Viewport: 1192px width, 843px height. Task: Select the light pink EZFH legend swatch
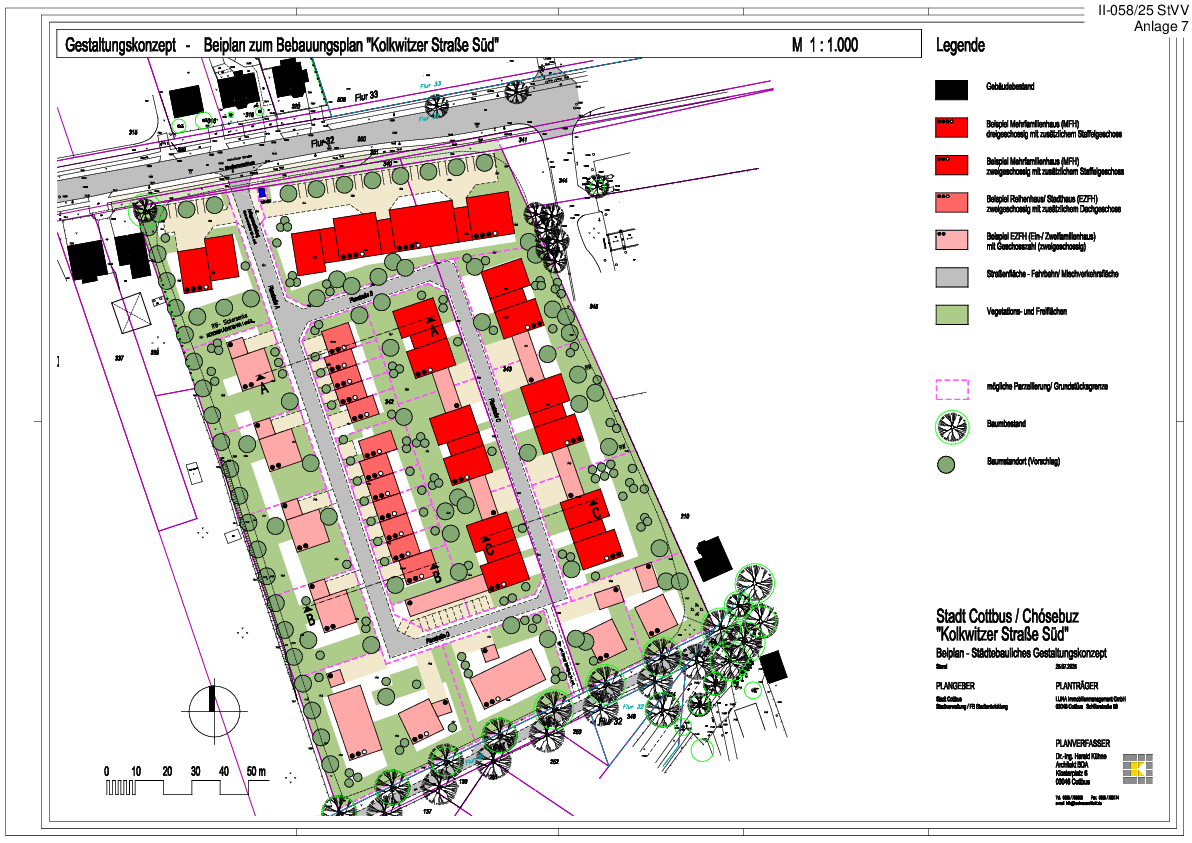pyautogui.click(x=952, y=240)
